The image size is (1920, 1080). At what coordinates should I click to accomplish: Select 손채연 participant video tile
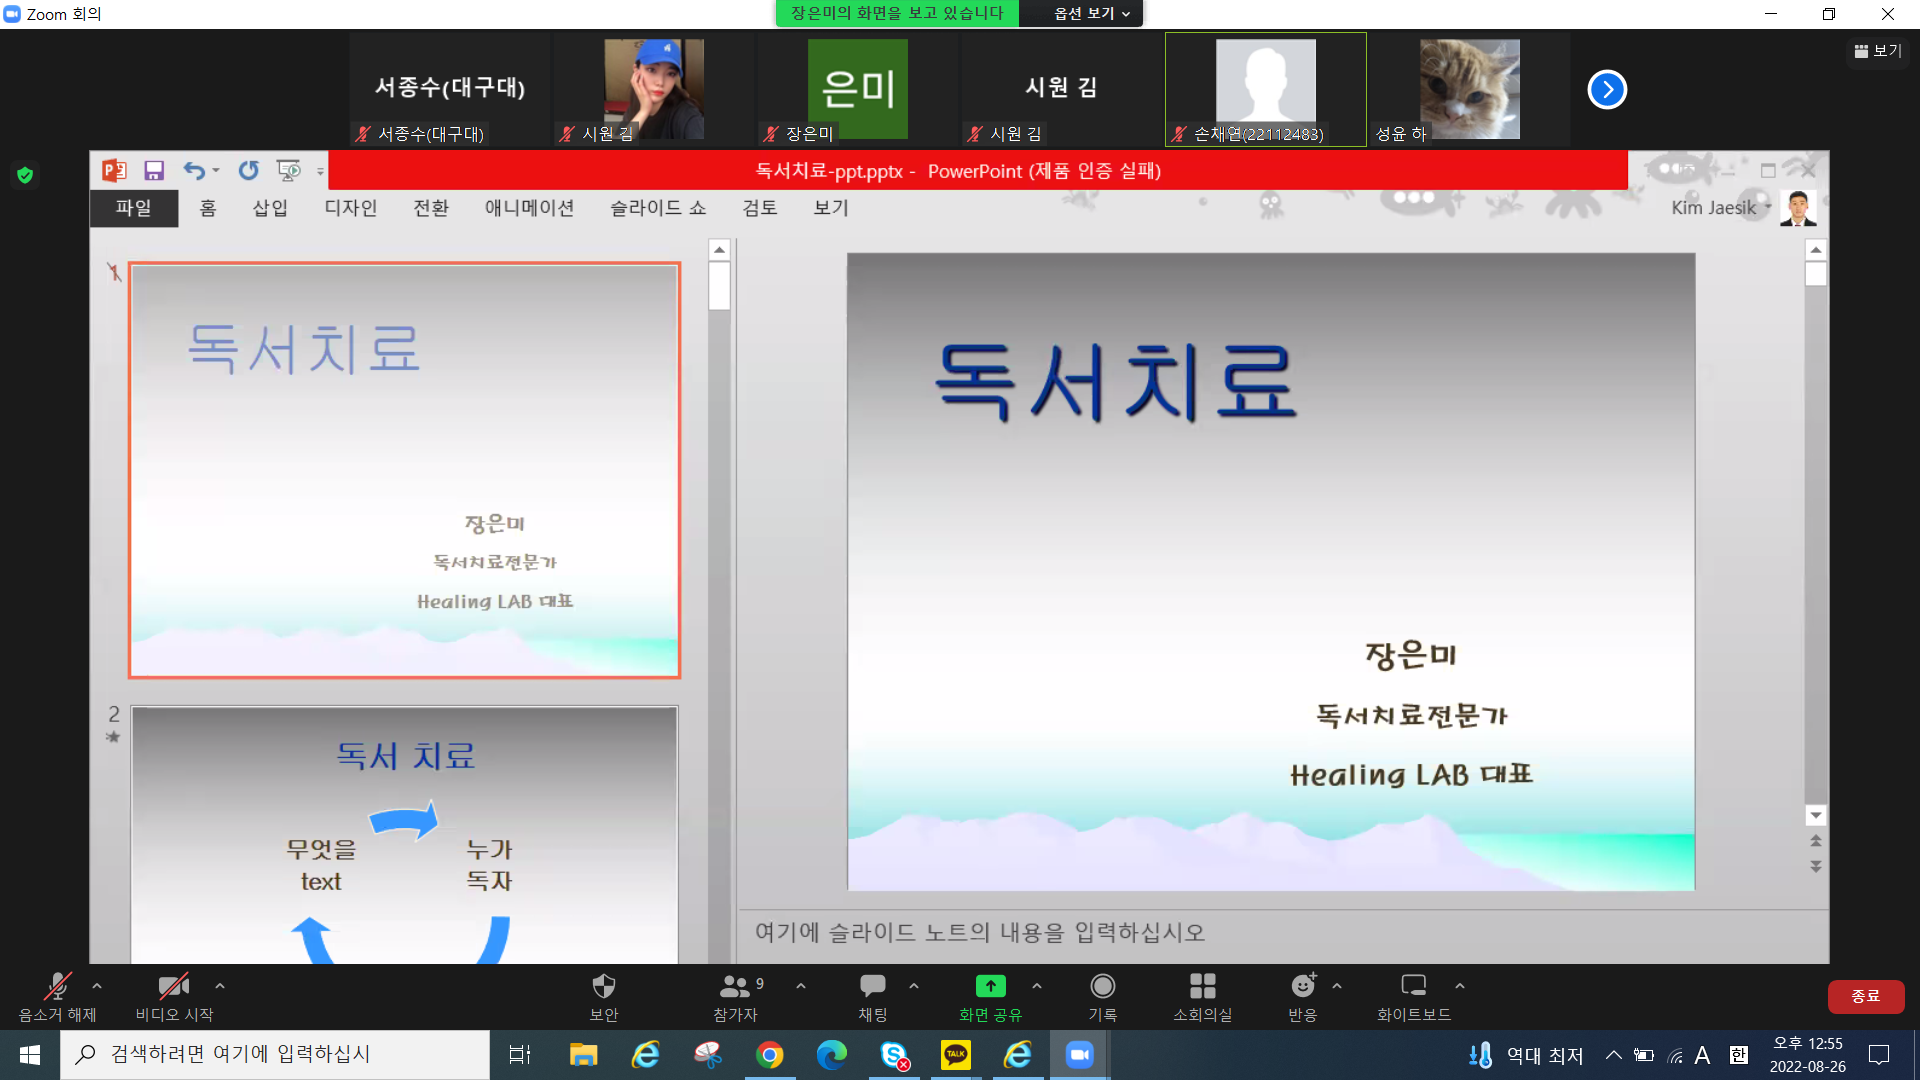[x=1265, y=89]
